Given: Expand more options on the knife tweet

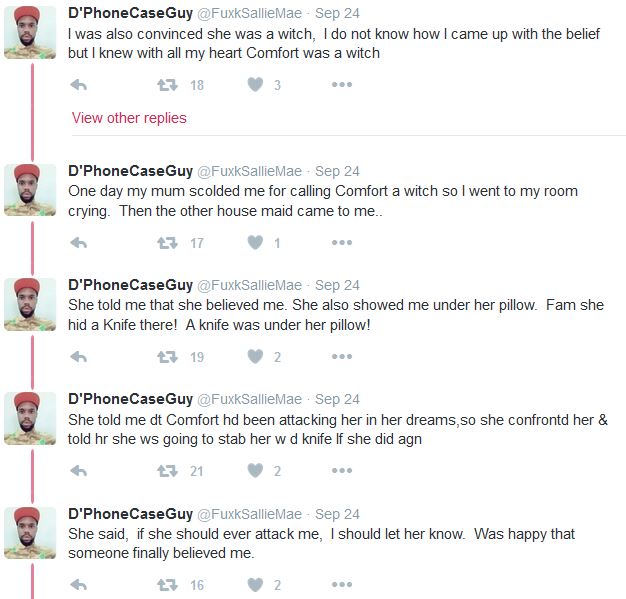Looking at the screenshot, I should point(342,357).
